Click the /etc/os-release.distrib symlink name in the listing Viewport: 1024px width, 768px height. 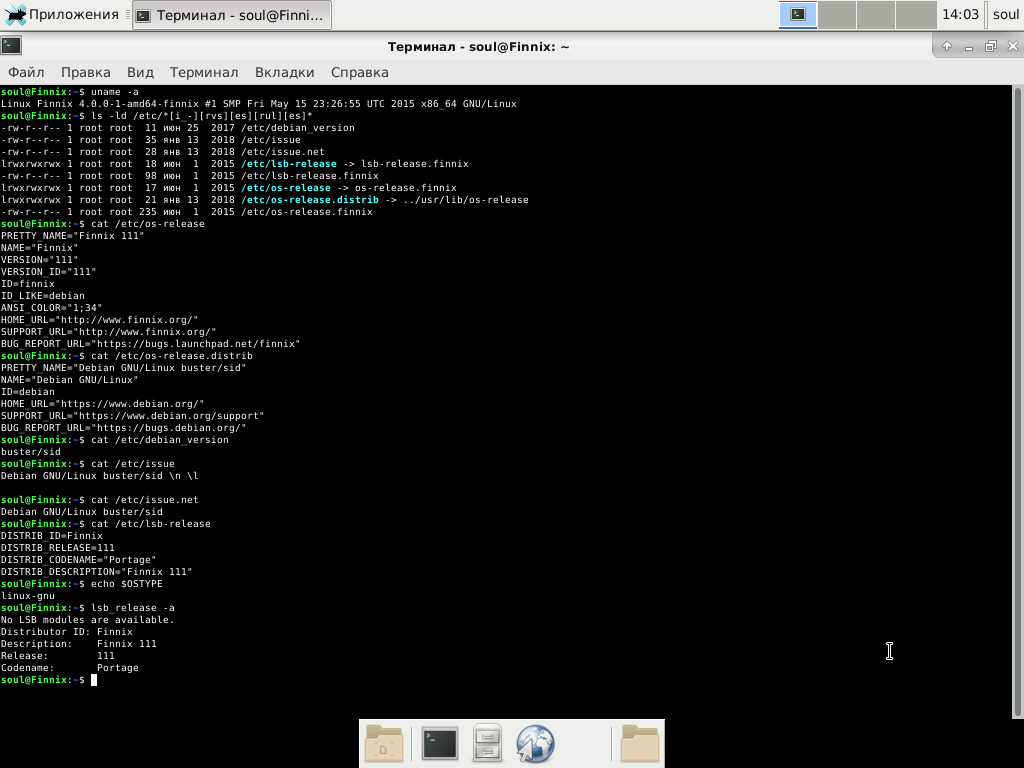(310, 200)
